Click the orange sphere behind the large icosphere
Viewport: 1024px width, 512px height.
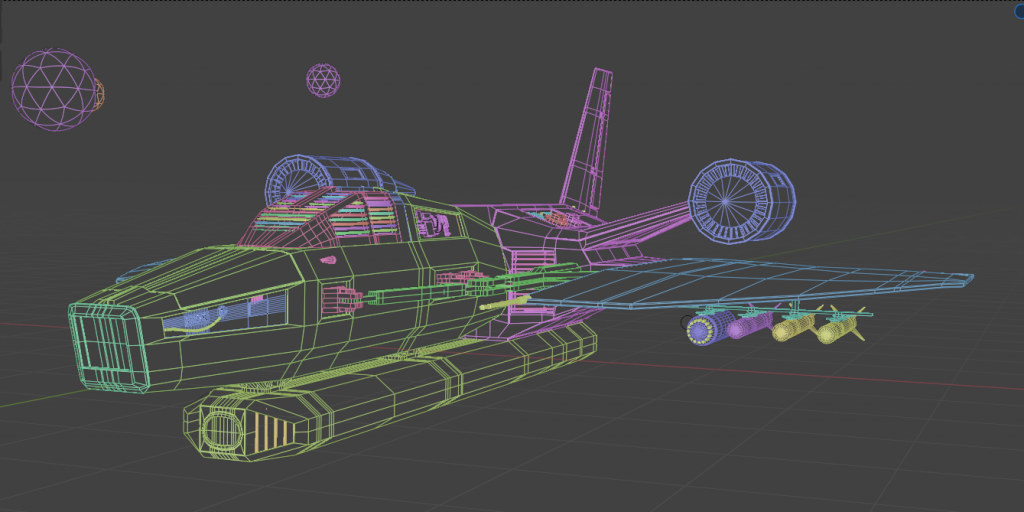[99, 95]
